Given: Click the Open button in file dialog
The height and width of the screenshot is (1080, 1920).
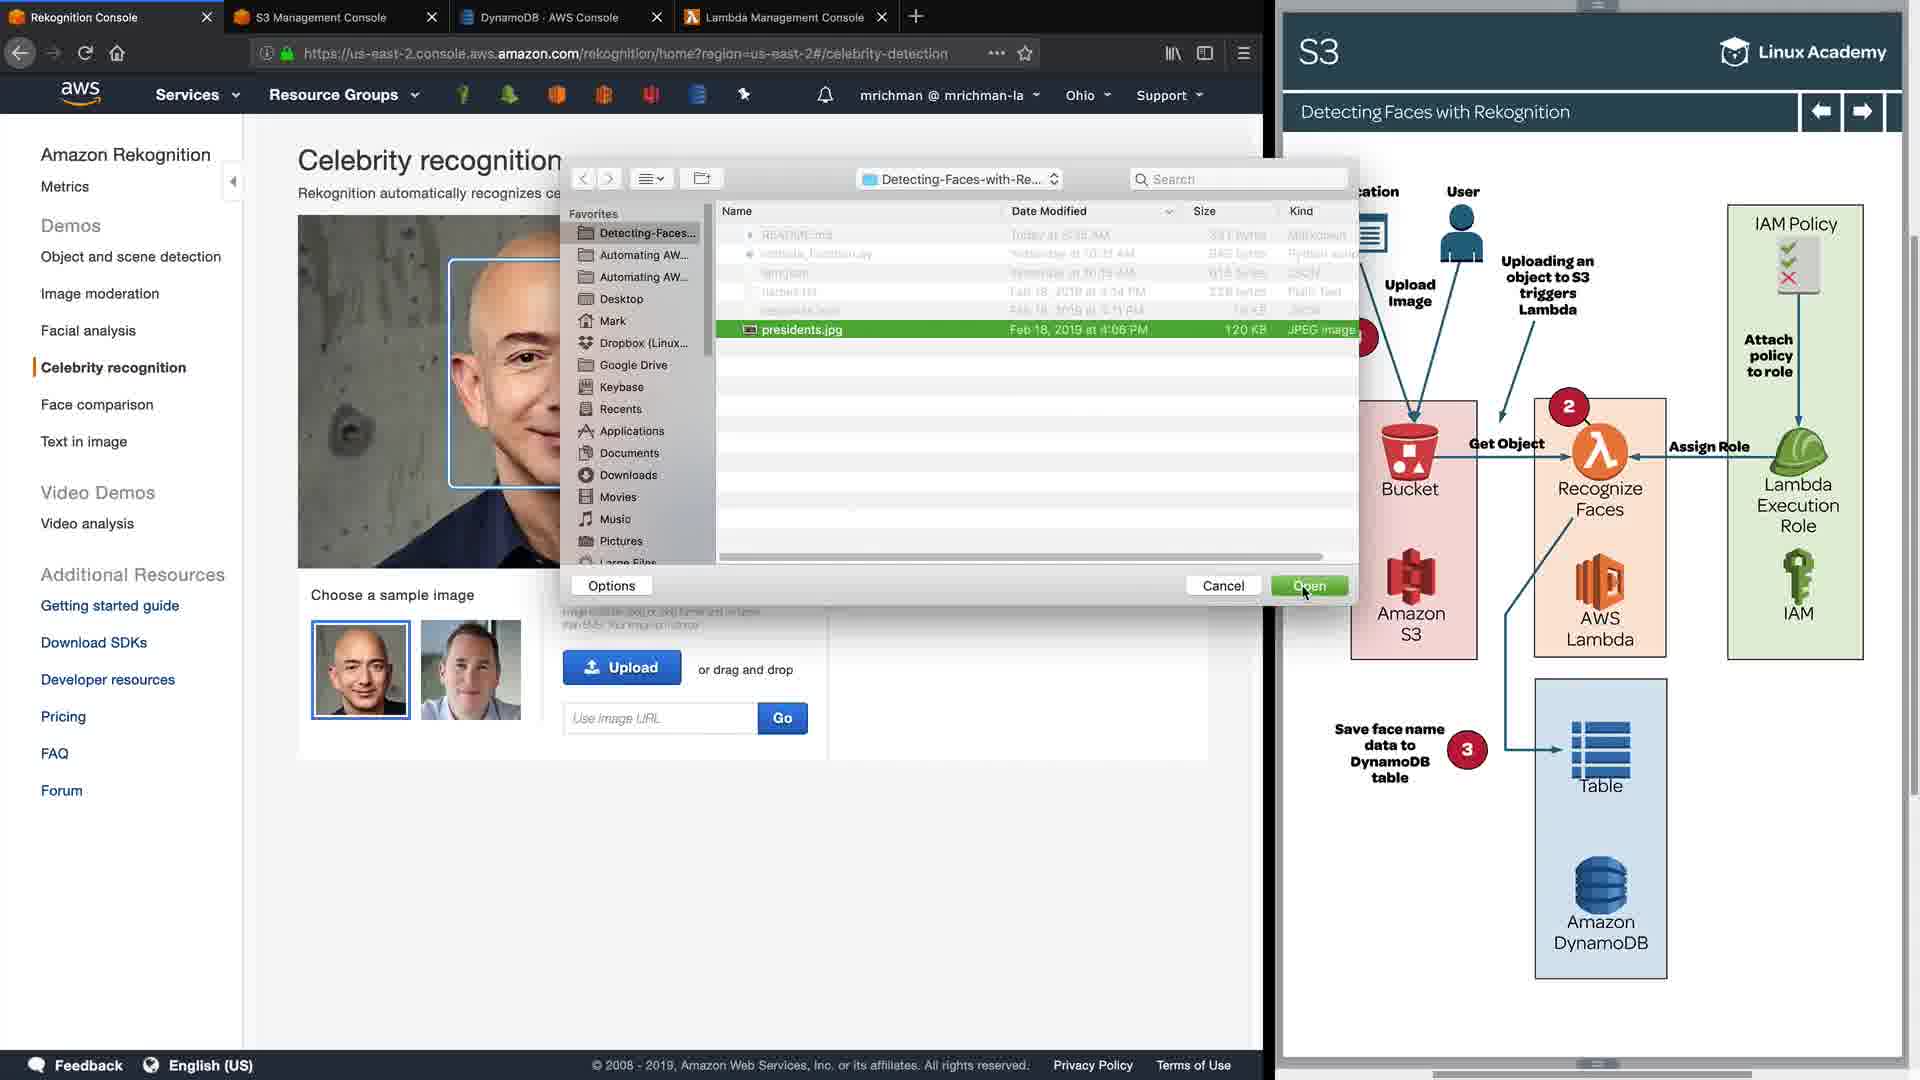Looking at the screenshot, I should pyautogui.click(x=1309, y=586).
